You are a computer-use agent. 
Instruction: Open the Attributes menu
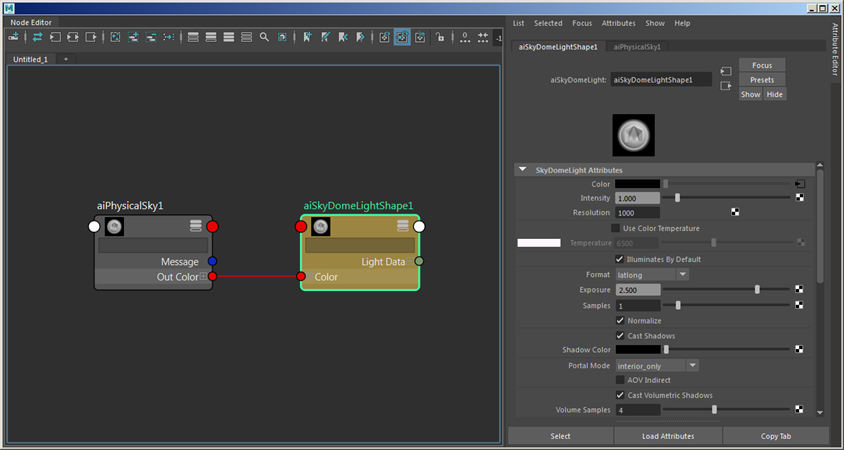point(618,23)
